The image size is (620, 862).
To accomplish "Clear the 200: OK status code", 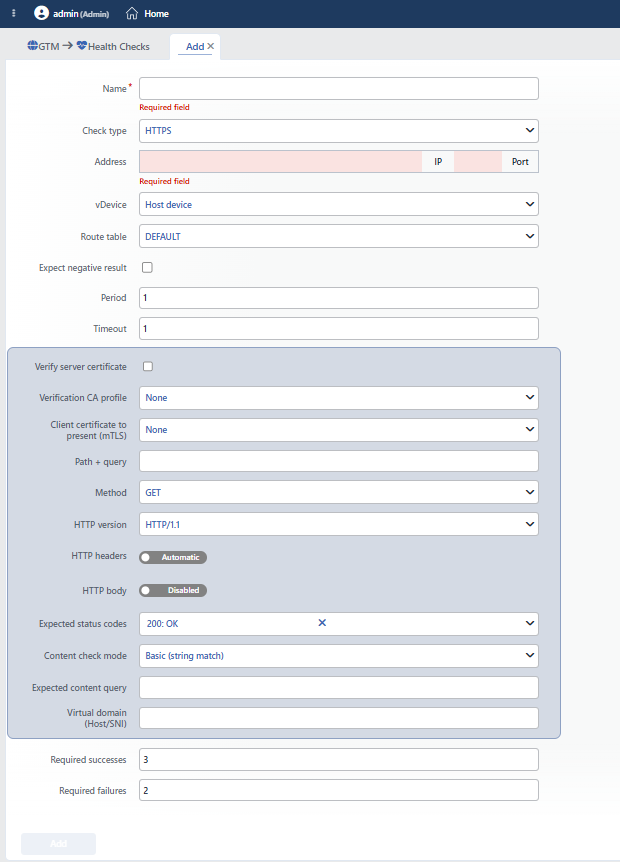I will coord(322,622).
